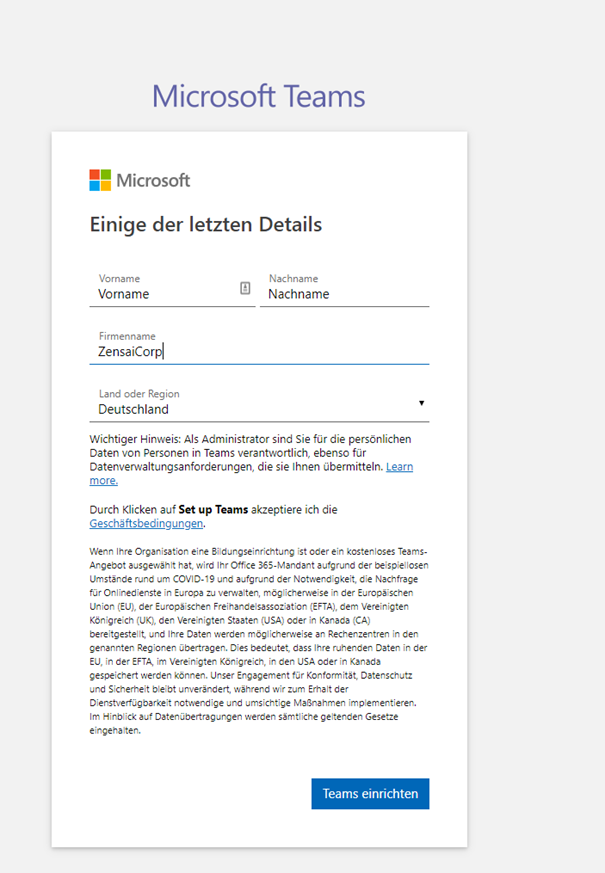Click the small Nachname label above field
The width and height of the screenshot is (605, 873).
(293, 278)
